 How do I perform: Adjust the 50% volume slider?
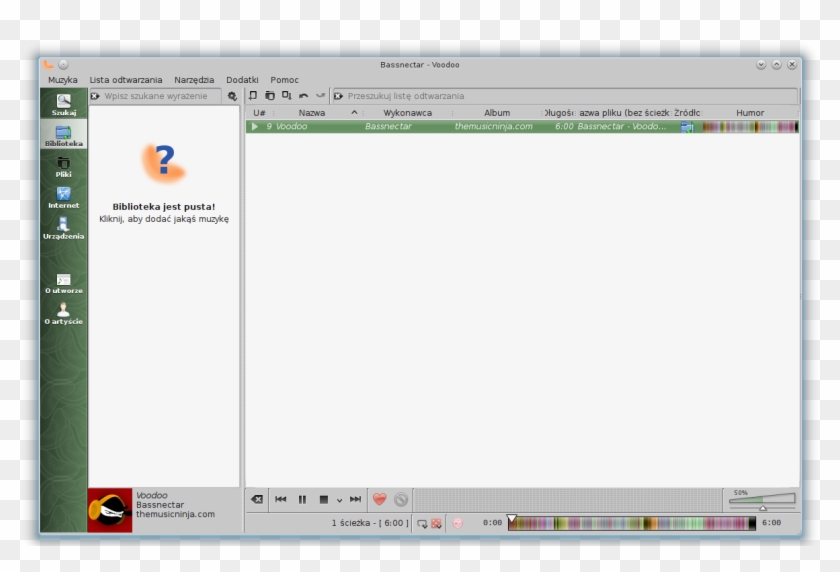762,499
